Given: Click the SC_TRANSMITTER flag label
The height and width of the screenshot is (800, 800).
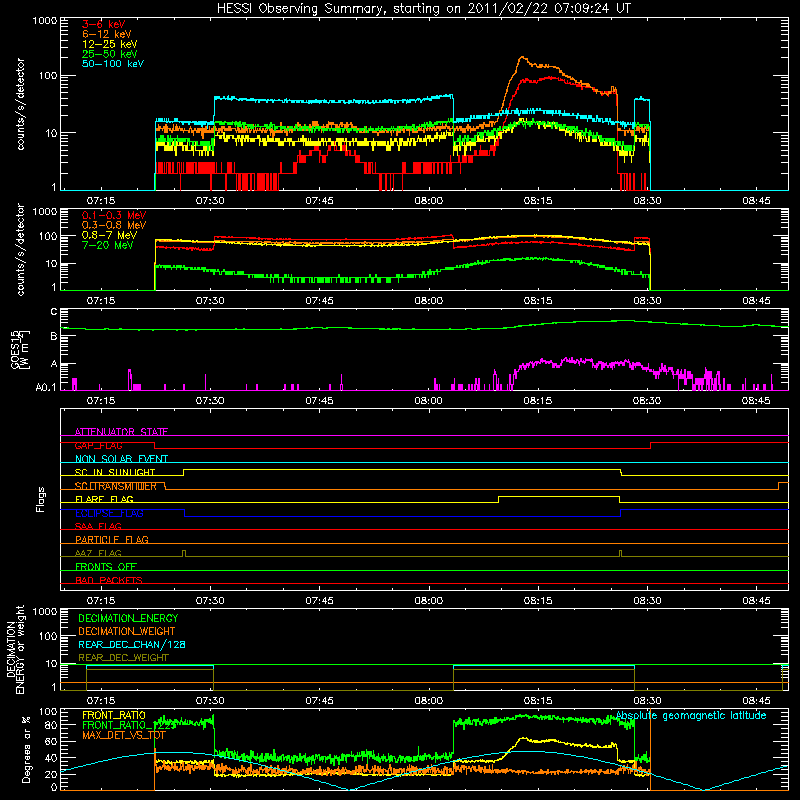Looking at the screenshot, I should pos(116,486).
